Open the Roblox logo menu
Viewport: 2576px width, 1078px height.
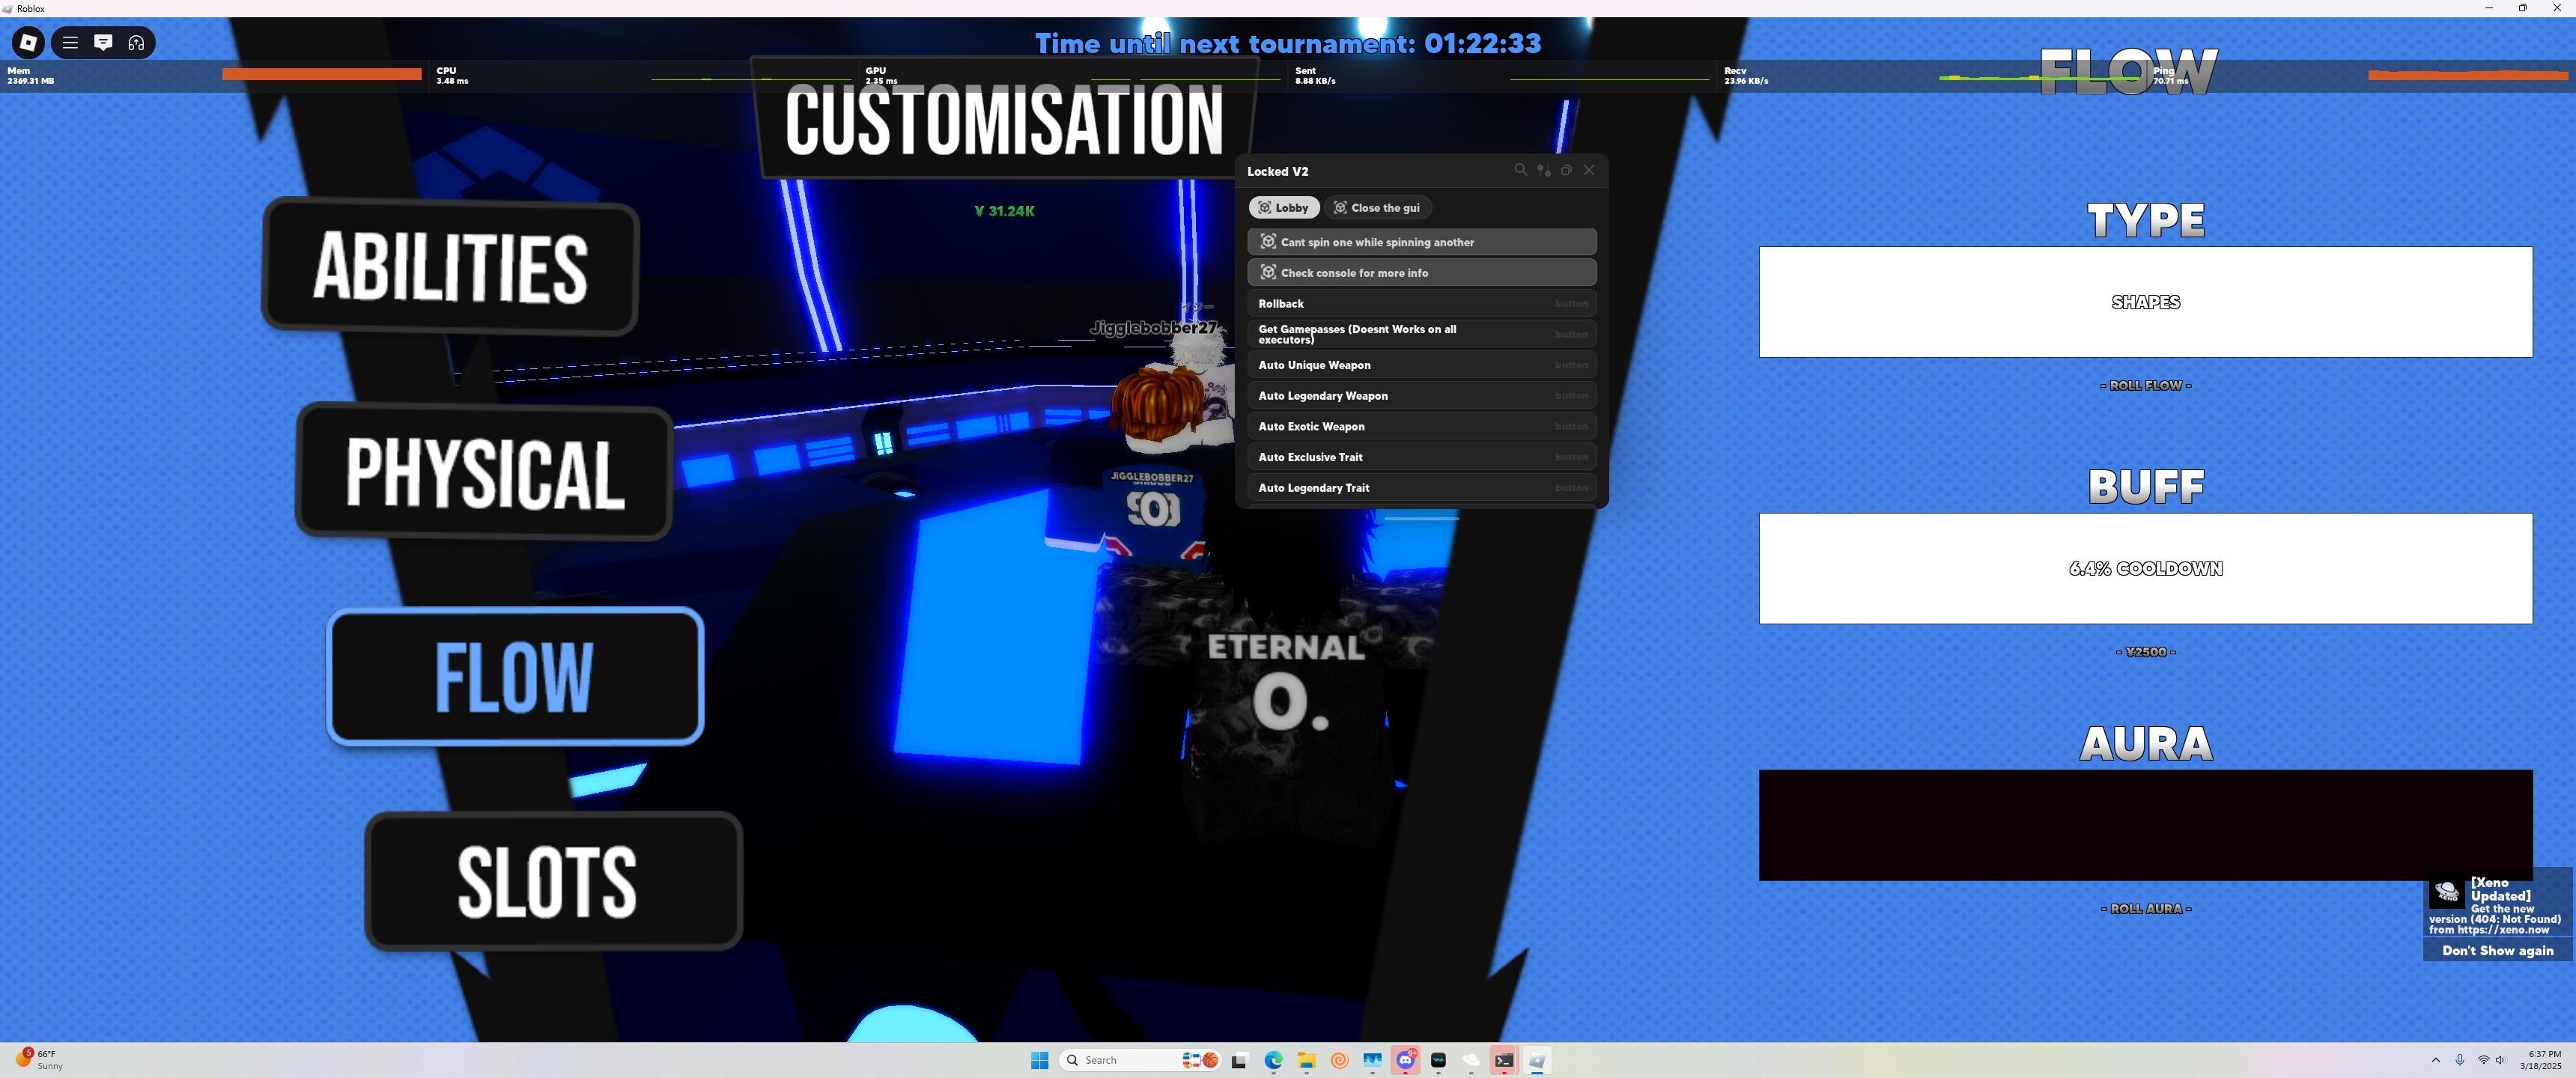coord(28,42)
